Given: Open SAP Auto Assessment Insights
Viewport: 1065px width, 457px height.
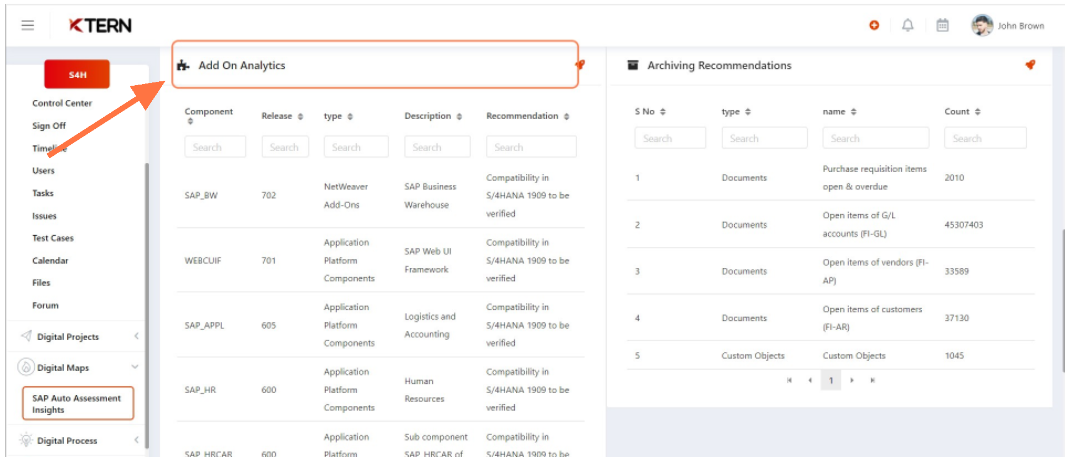Looking at the screenshot, I should [78, 404].
